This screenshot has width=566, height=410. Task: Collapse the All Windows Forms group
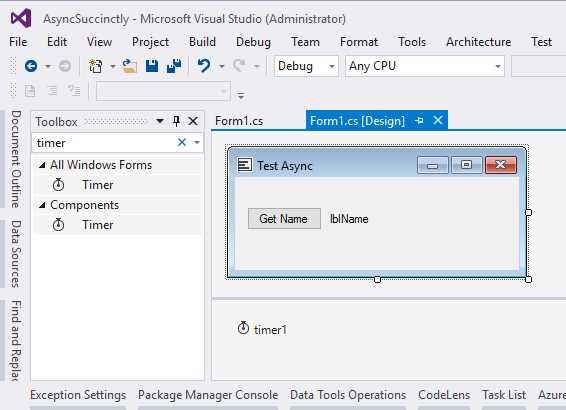pos(42,165)
